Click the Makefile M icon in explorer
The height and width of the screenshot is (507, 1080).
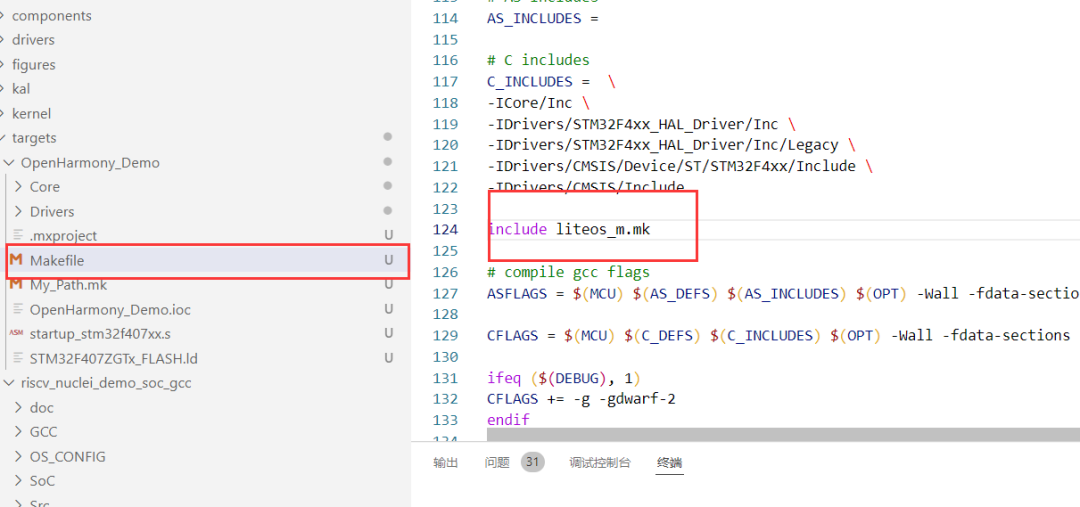(17, 260)
